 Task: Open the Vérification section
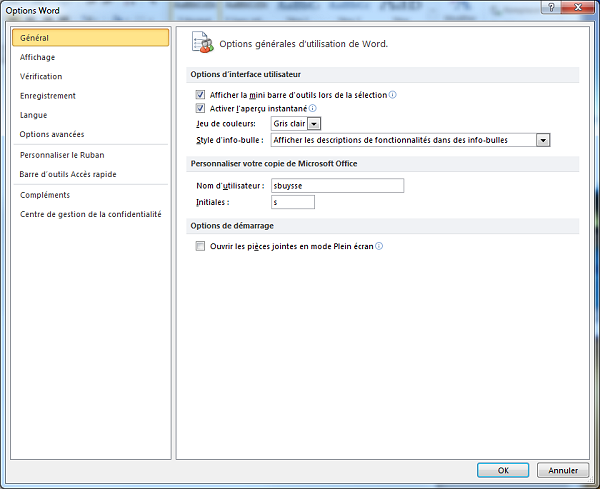(41, 76)
